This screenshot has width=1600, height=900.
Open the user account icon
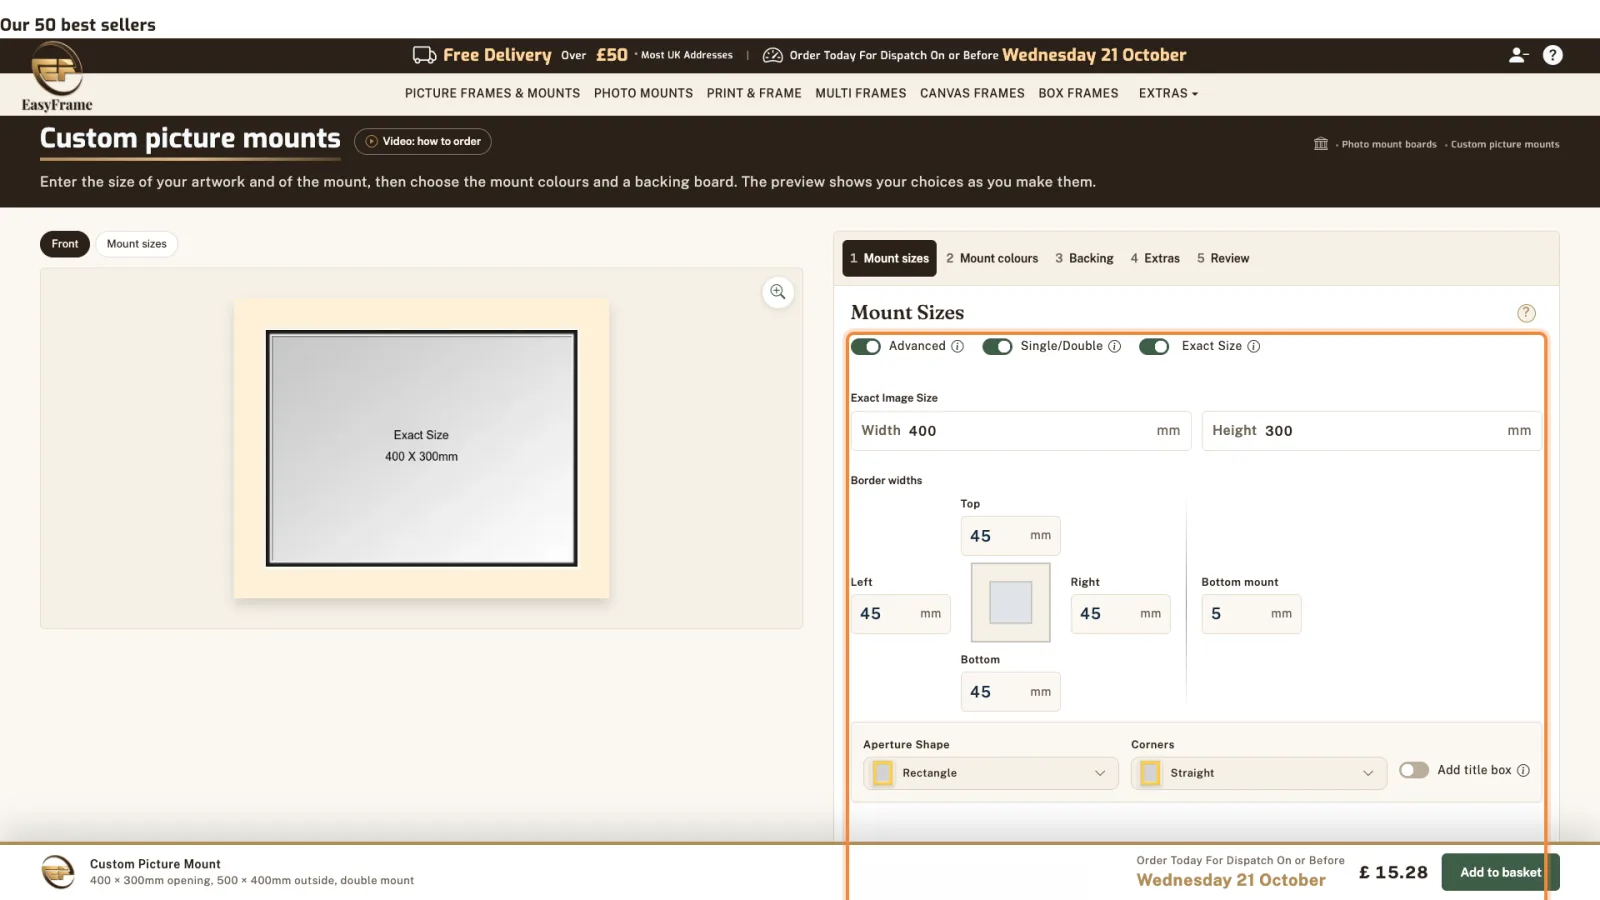pyautogui.click(x=1518, y=55)
